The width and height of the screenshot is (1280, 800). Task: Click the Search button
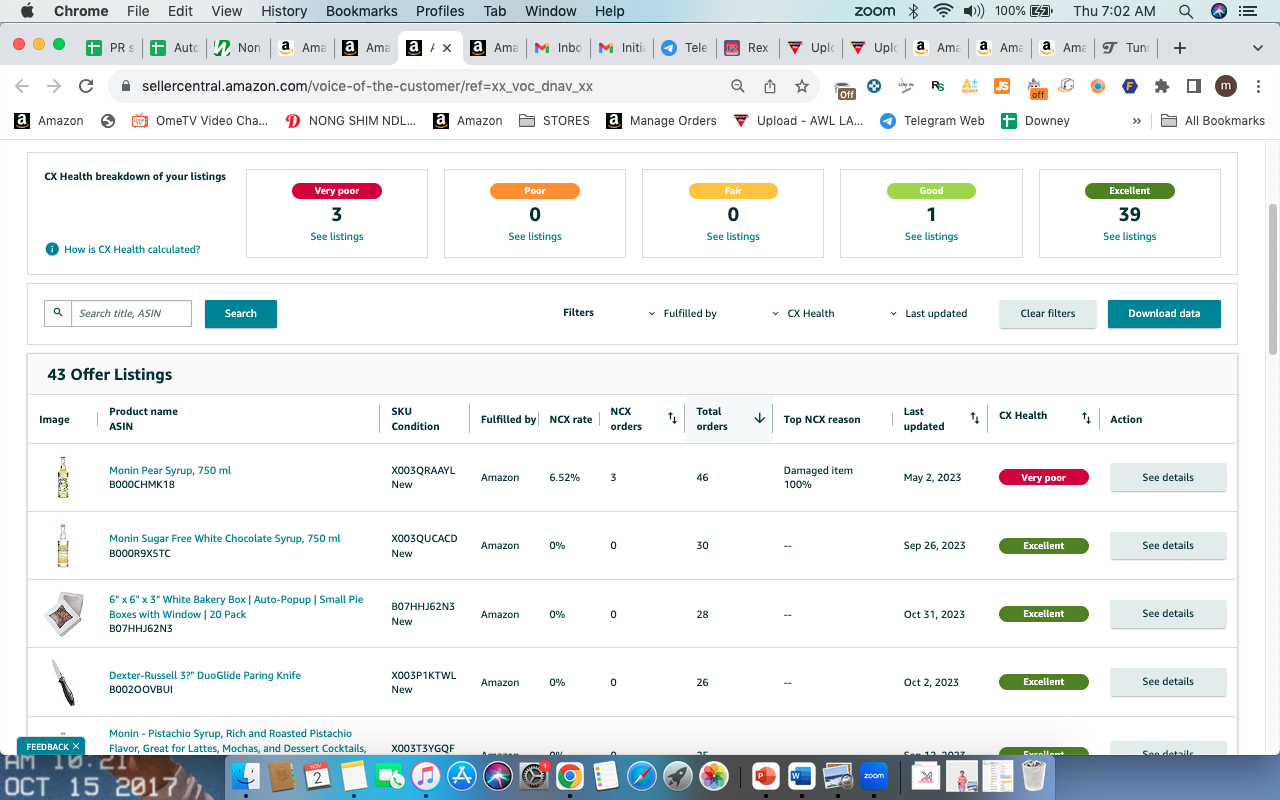pos(241,314)
